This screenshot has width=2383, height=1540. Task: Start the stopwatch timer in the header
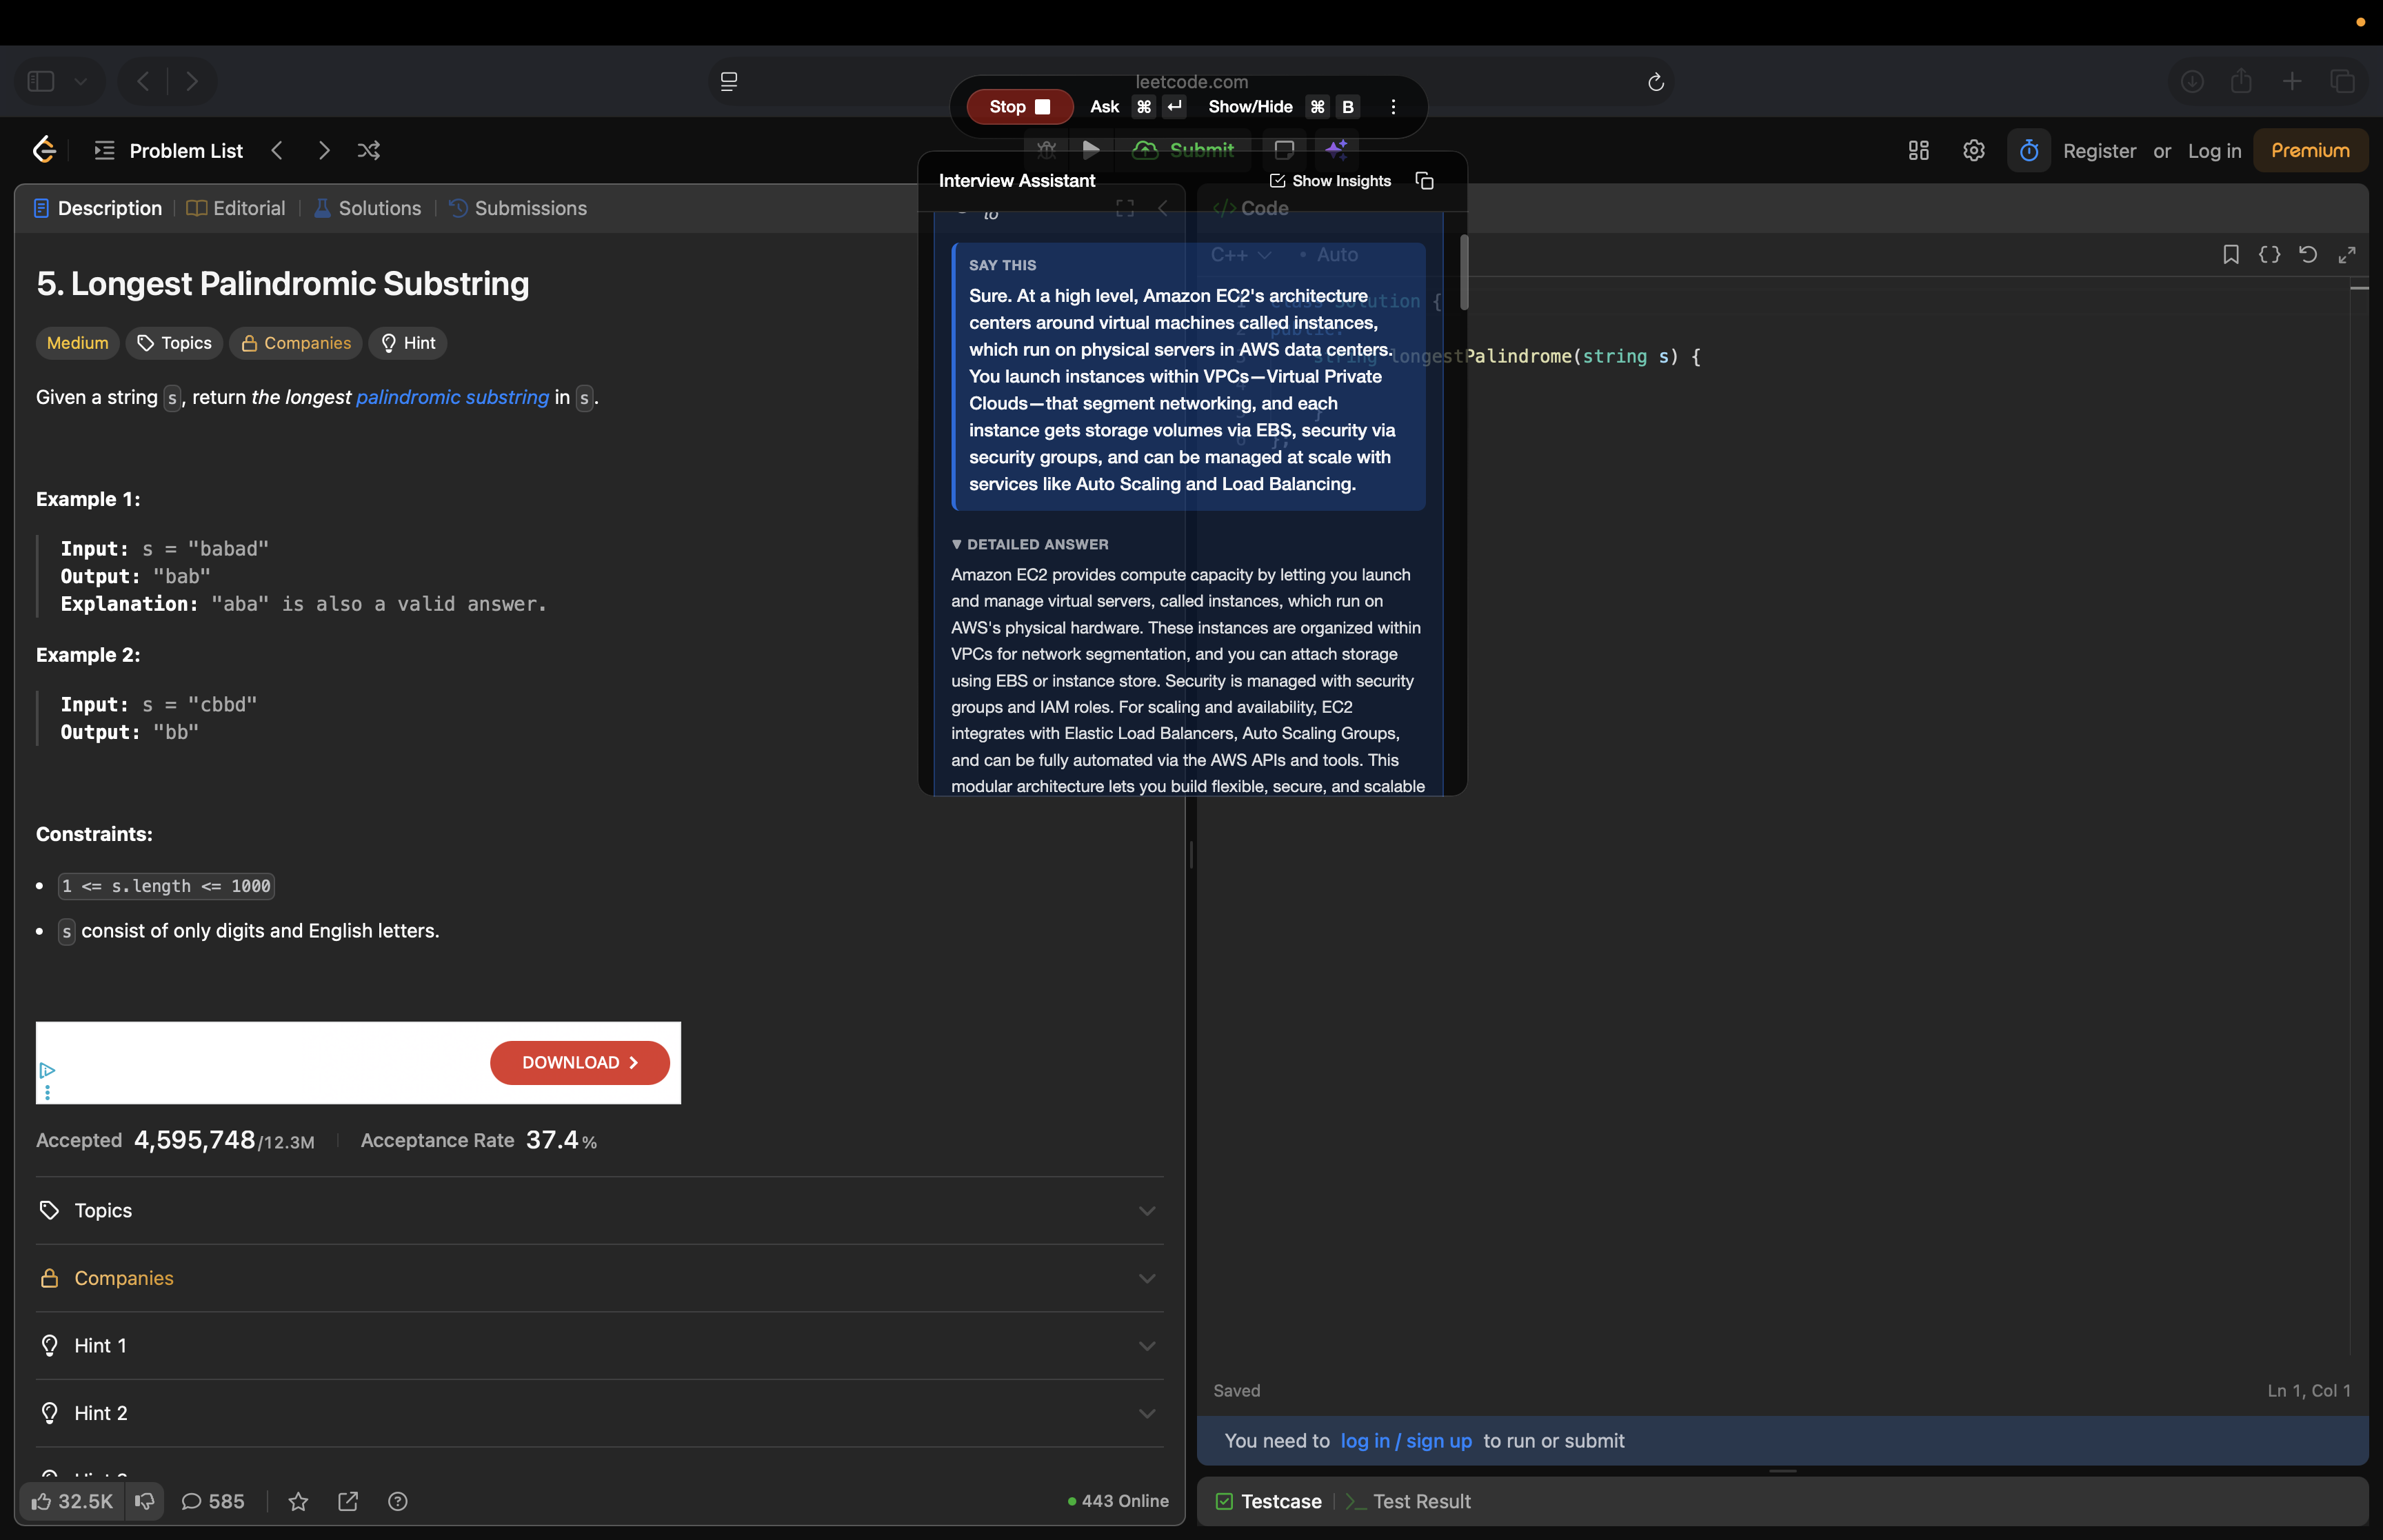click(x=2028, y=150)
